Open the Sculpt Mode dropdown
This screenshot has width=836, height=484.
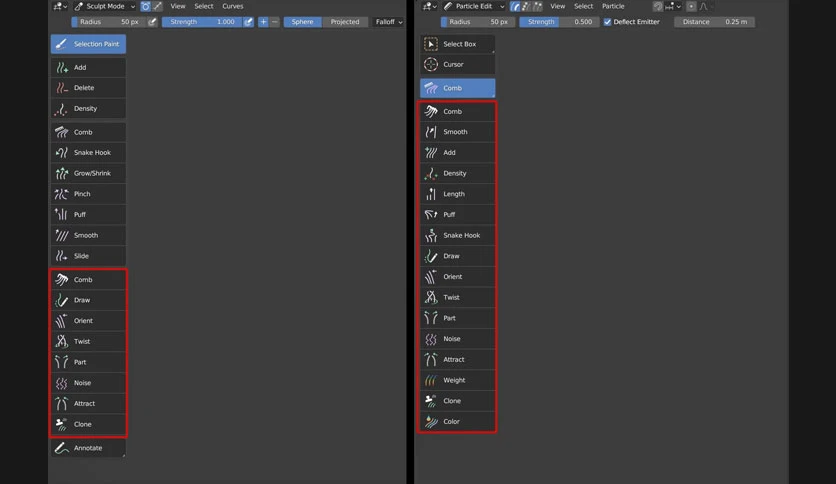tap(105, 6)
